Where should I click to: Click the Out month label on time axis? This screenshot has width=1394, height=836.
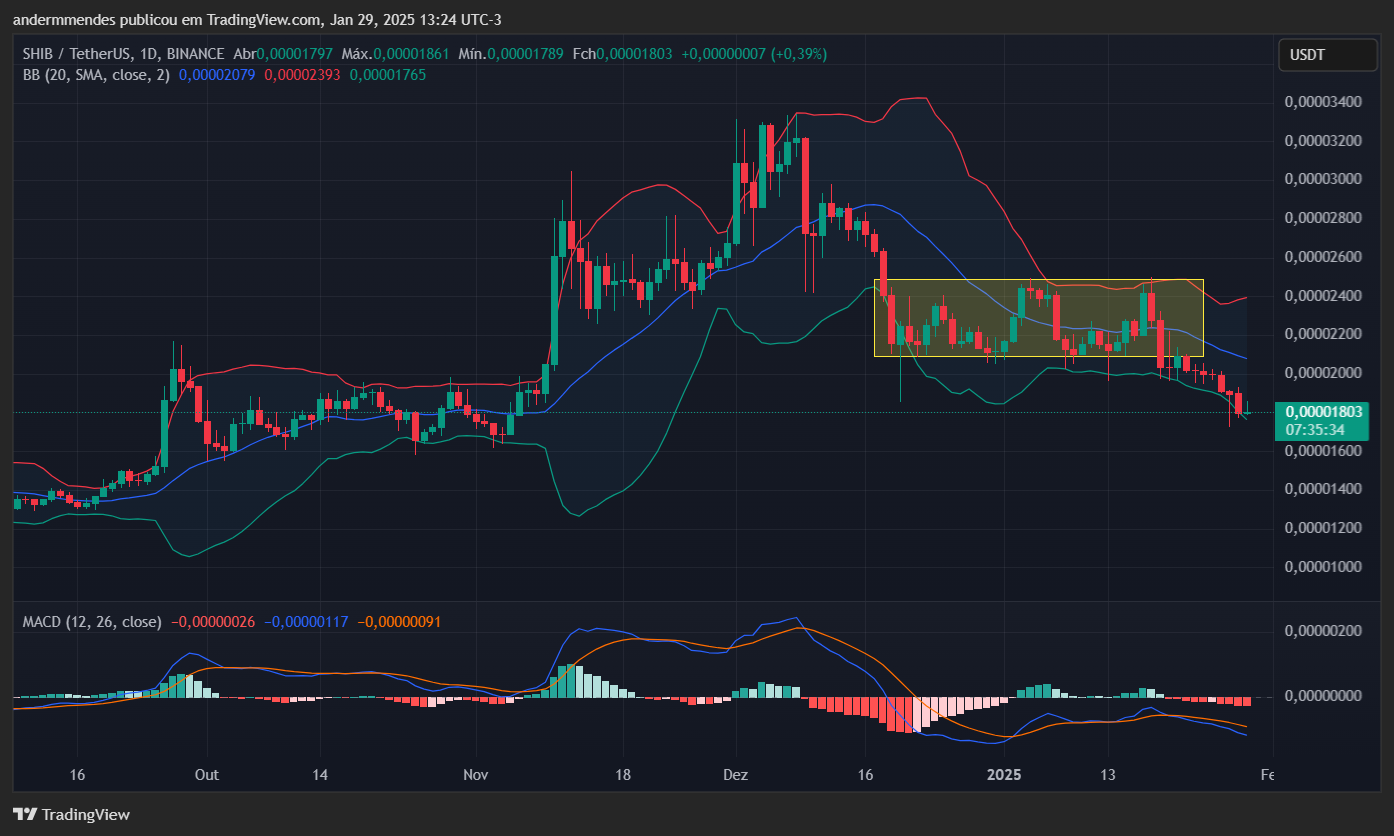point(207,775)
